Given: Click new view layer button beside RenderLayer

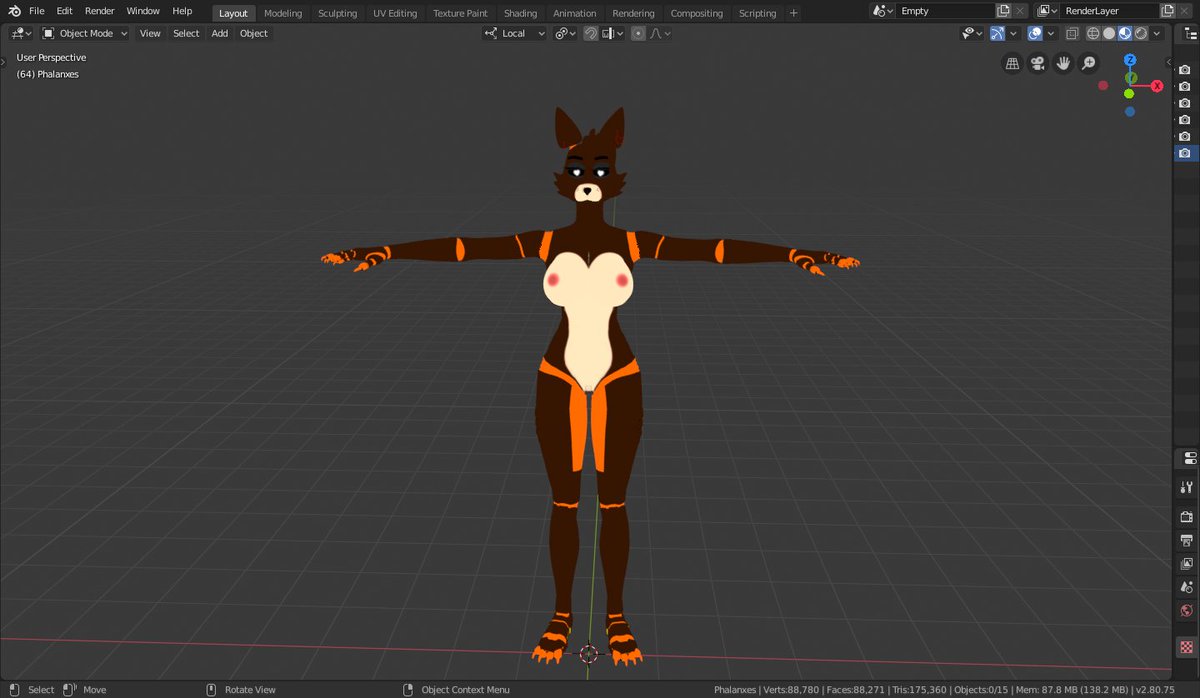Looking at the screenshot, I should point(1167,11).
